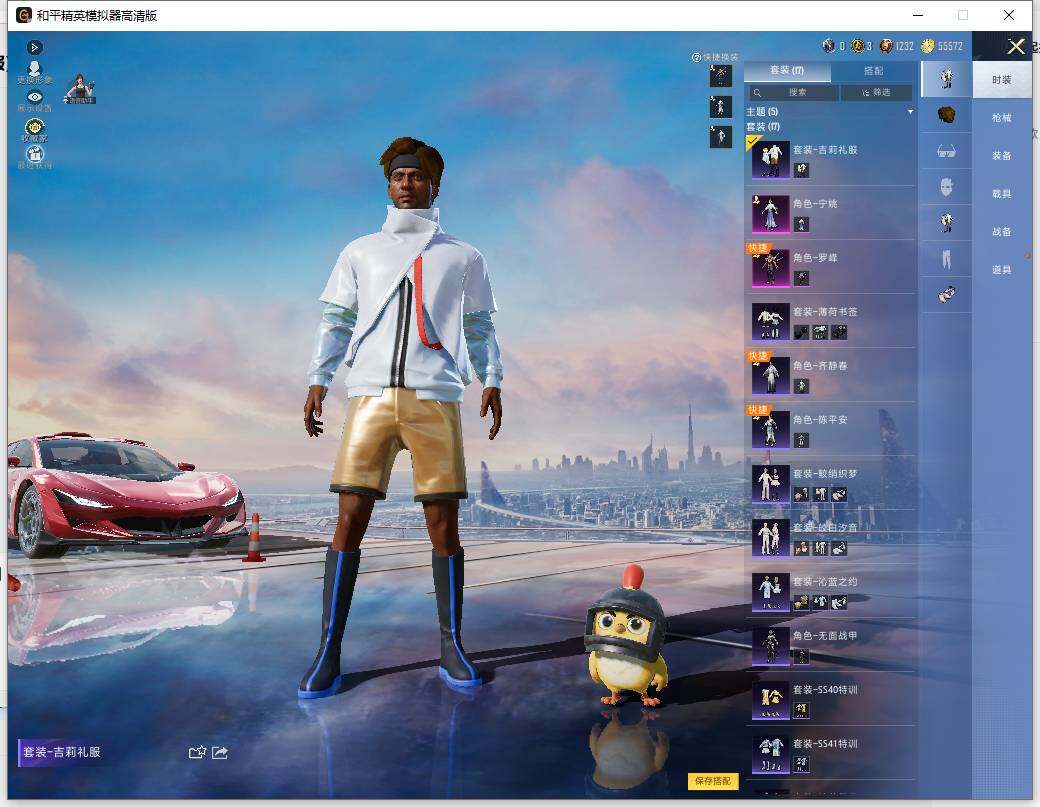Click the play arrow icon at top left
Viewport: 1040px width, 807px height.
34,48
